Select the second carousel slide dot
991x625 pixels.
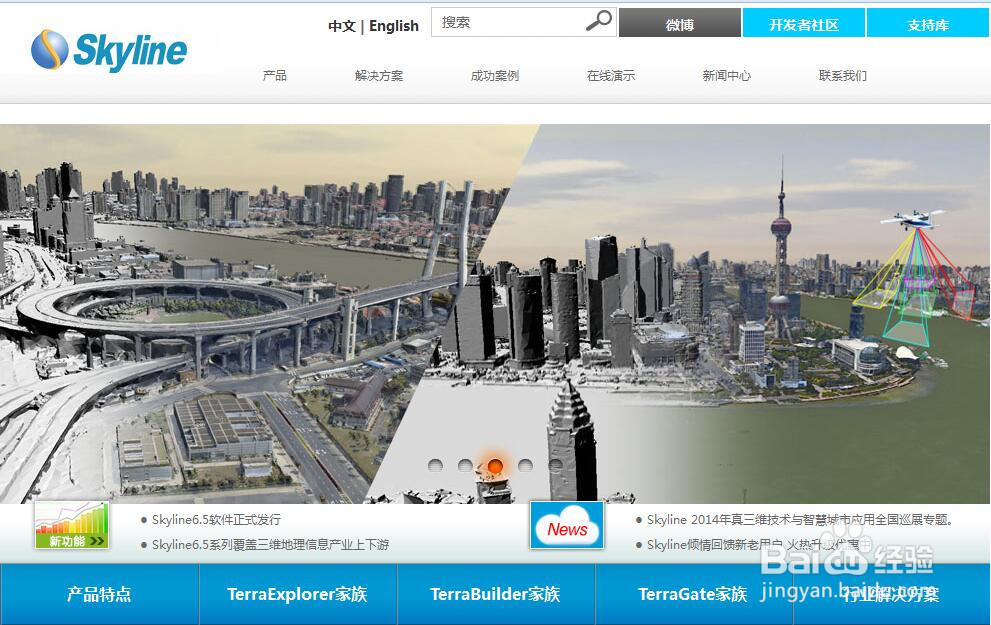[x=465, y=466]
